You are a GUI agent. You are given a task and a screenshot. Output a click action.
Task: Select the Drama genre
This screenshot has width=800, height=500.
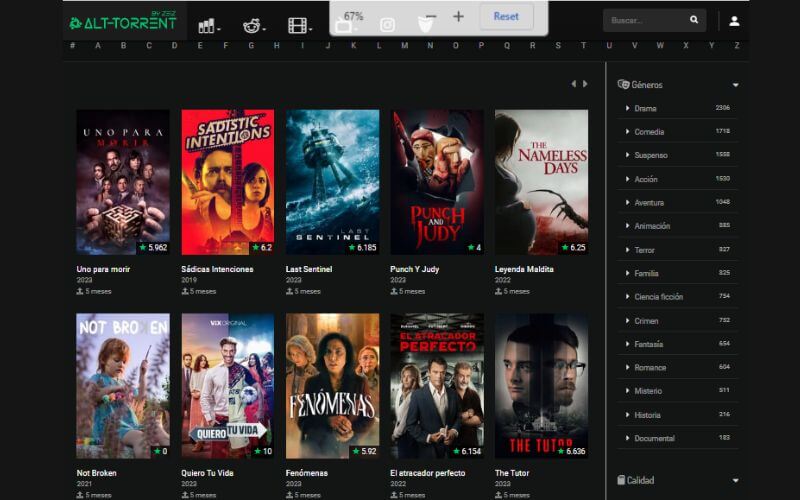tap(645, 108)
